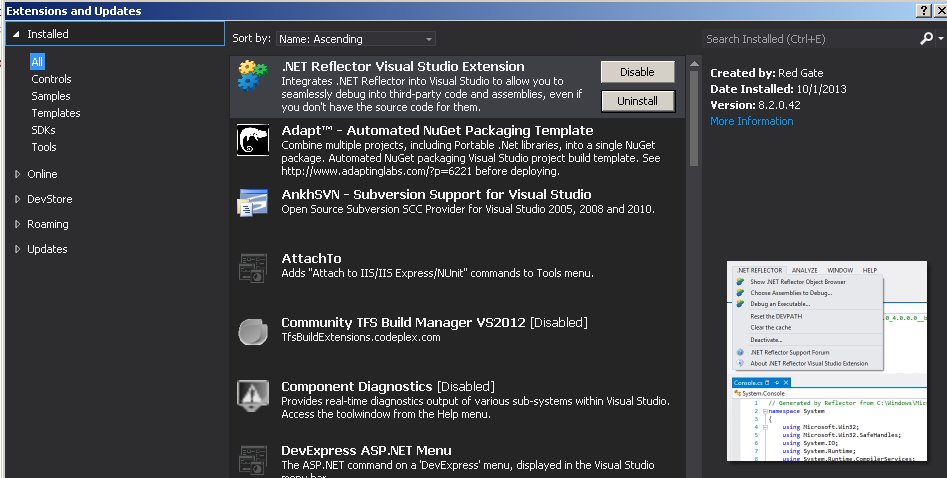Click the Roaming category label
Image resolution: width=947 pixels, height=478 pixels.
(x=48, y=224)
